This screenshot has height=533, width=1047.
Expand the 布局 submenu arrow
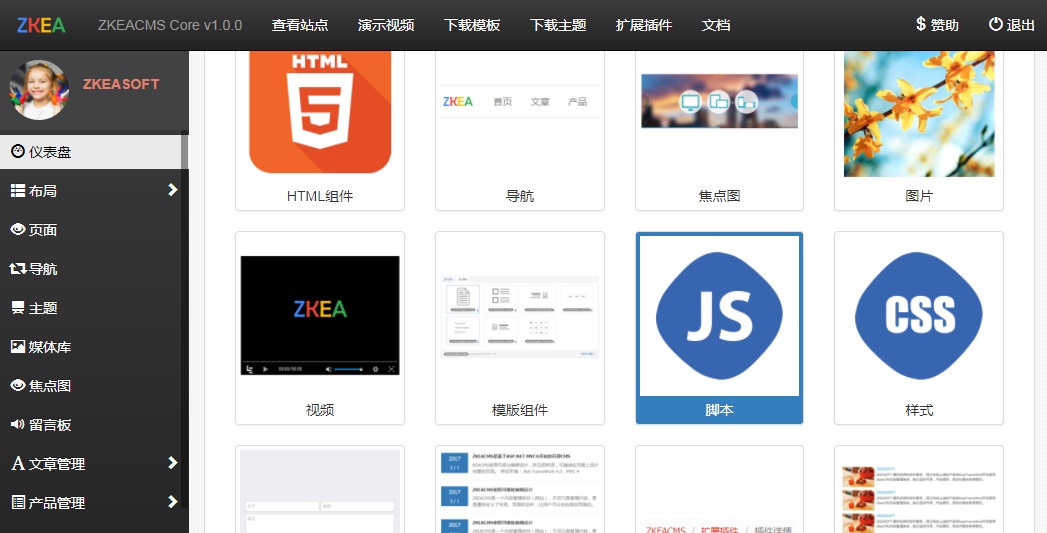coord(172,190)
